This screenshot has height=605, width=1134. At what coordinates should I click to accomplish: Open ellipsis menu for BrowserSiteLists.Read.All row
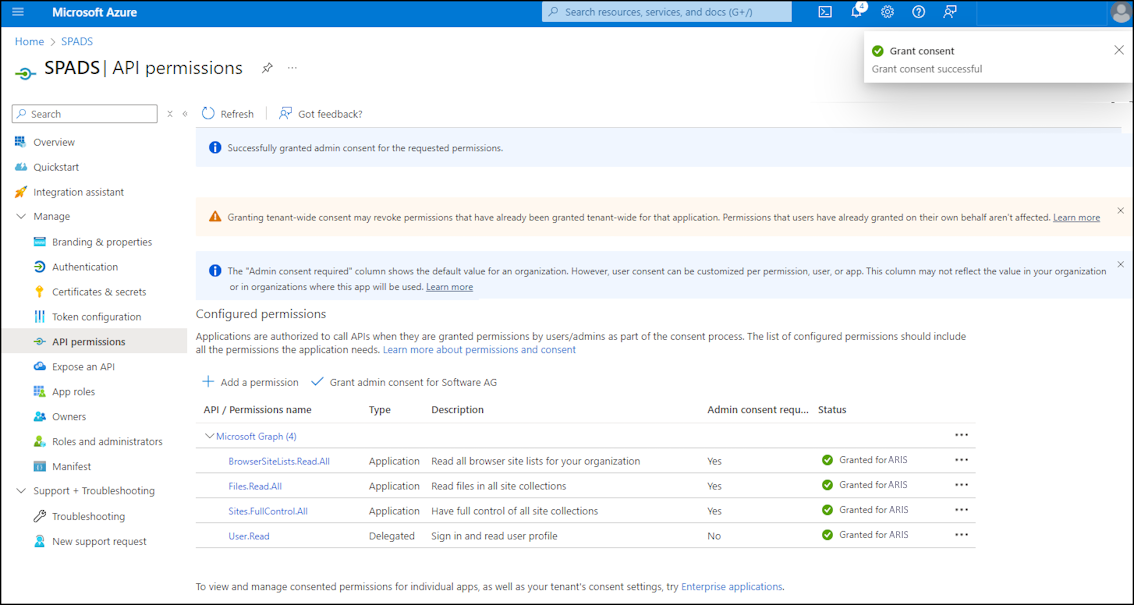click(x=961, y=460)
